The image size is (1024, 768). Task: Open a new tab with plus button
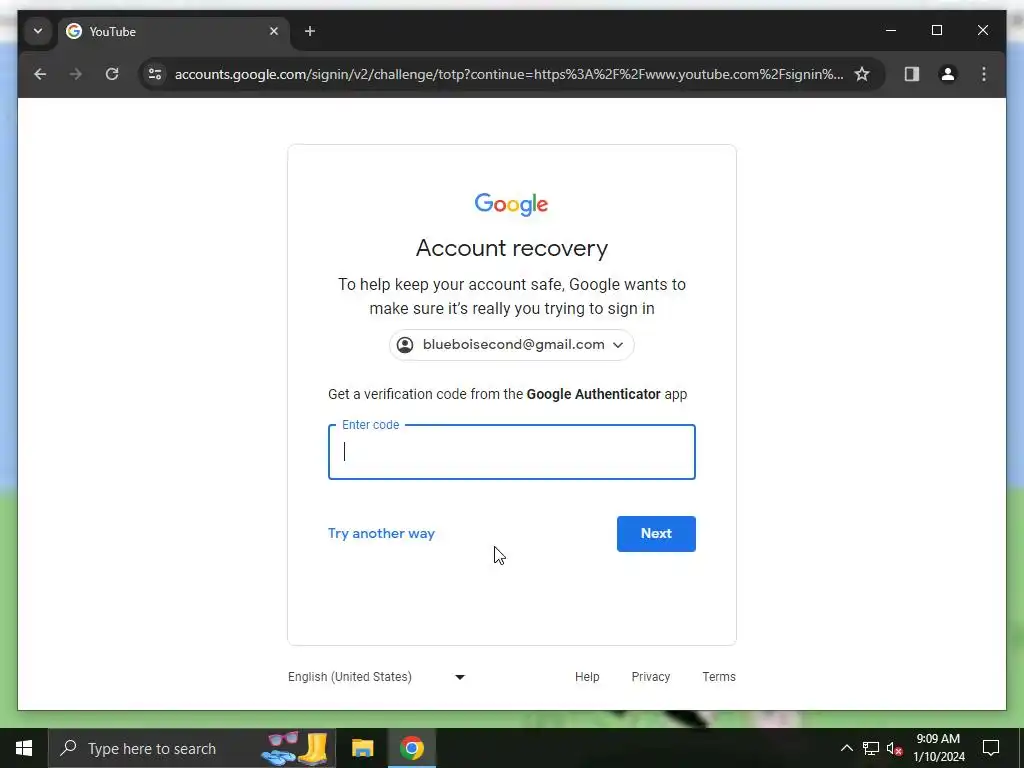pos(310,31)
